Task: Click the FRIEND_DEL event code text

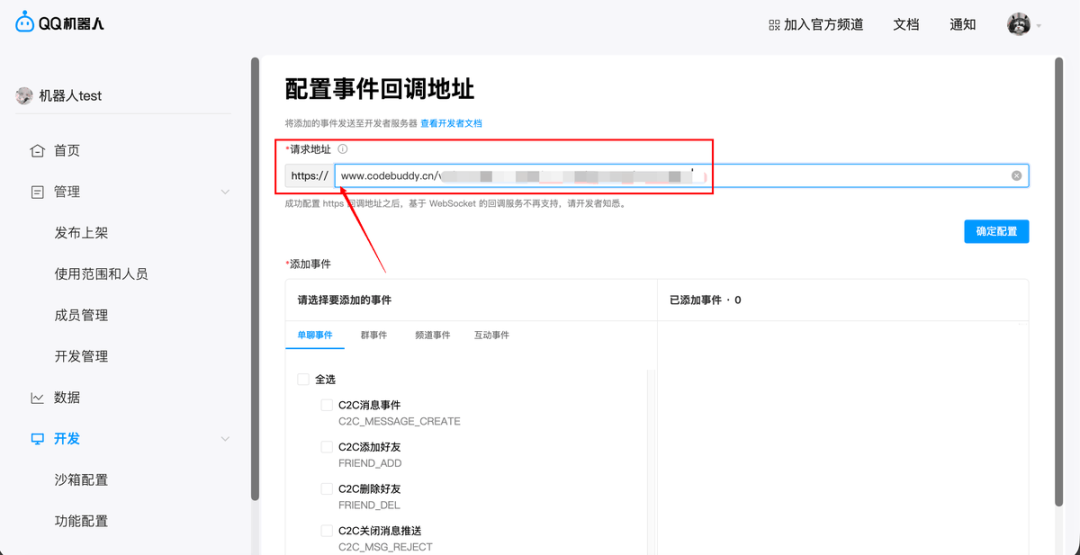Action: coord(369,505)
